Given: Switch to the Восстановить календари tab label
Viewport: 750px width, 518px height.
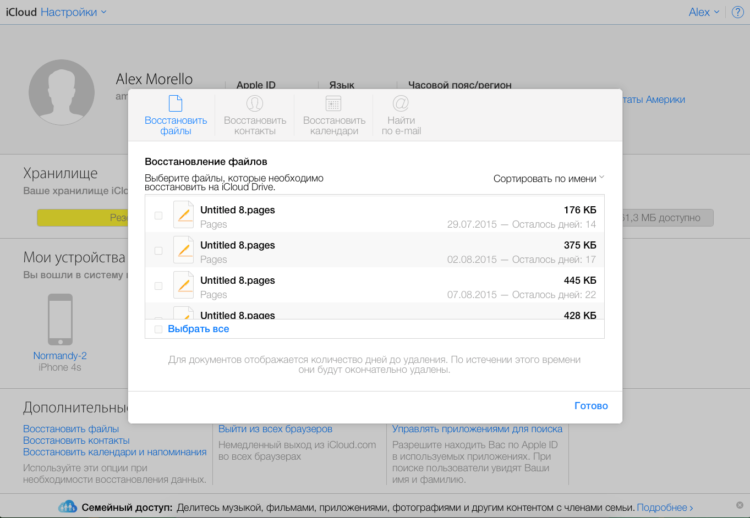Looking at the screenshot, I should click(x=334, y=125).
